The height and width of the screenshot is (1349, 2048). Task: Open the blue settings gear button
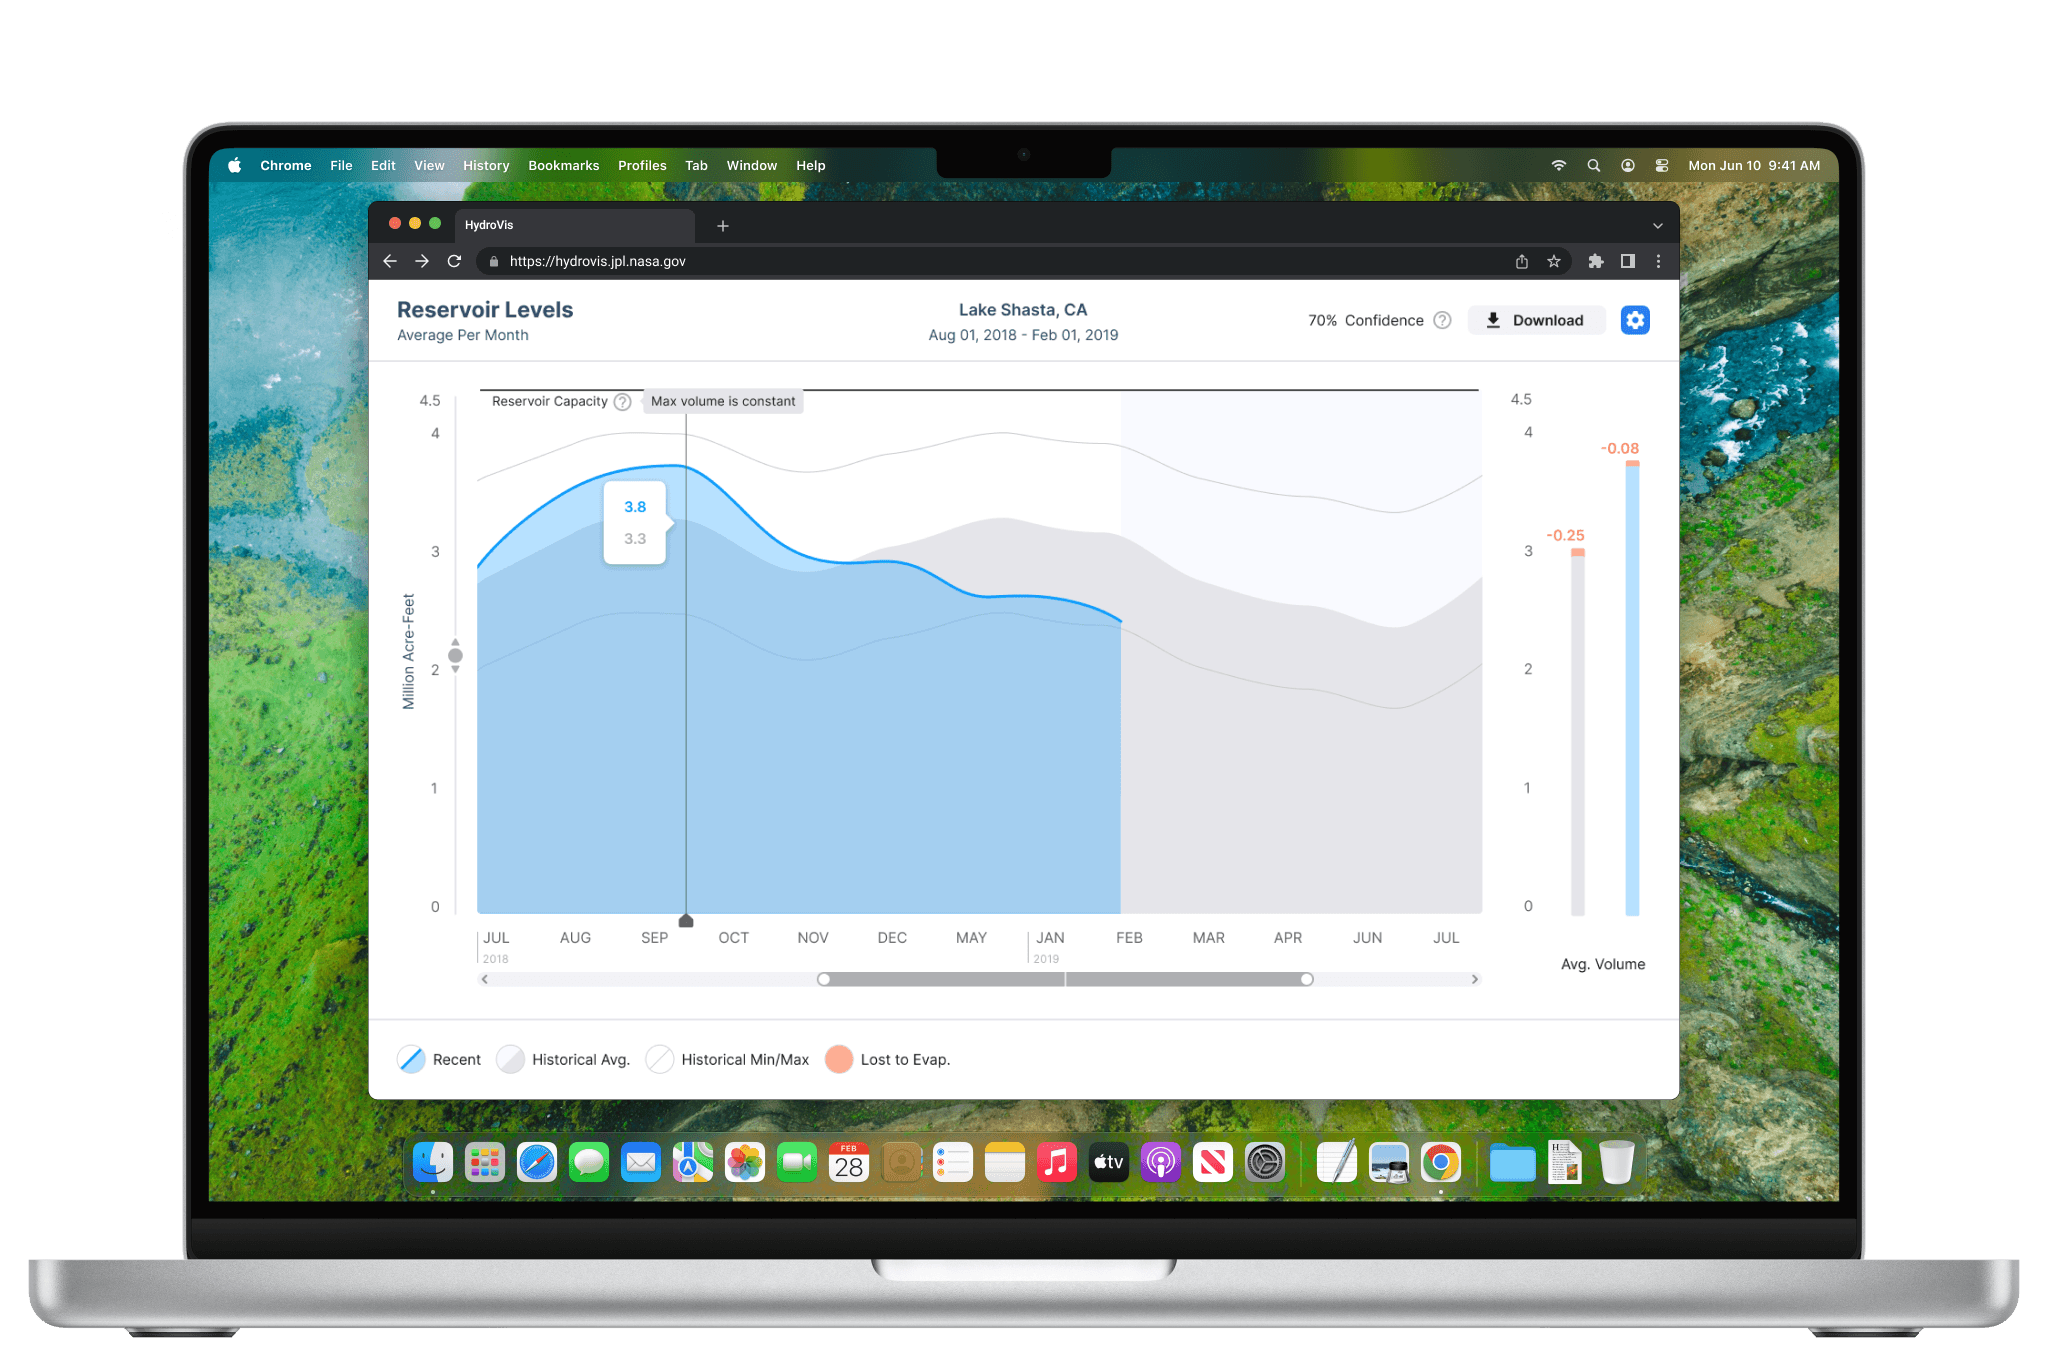click(x=1634, y=320)
